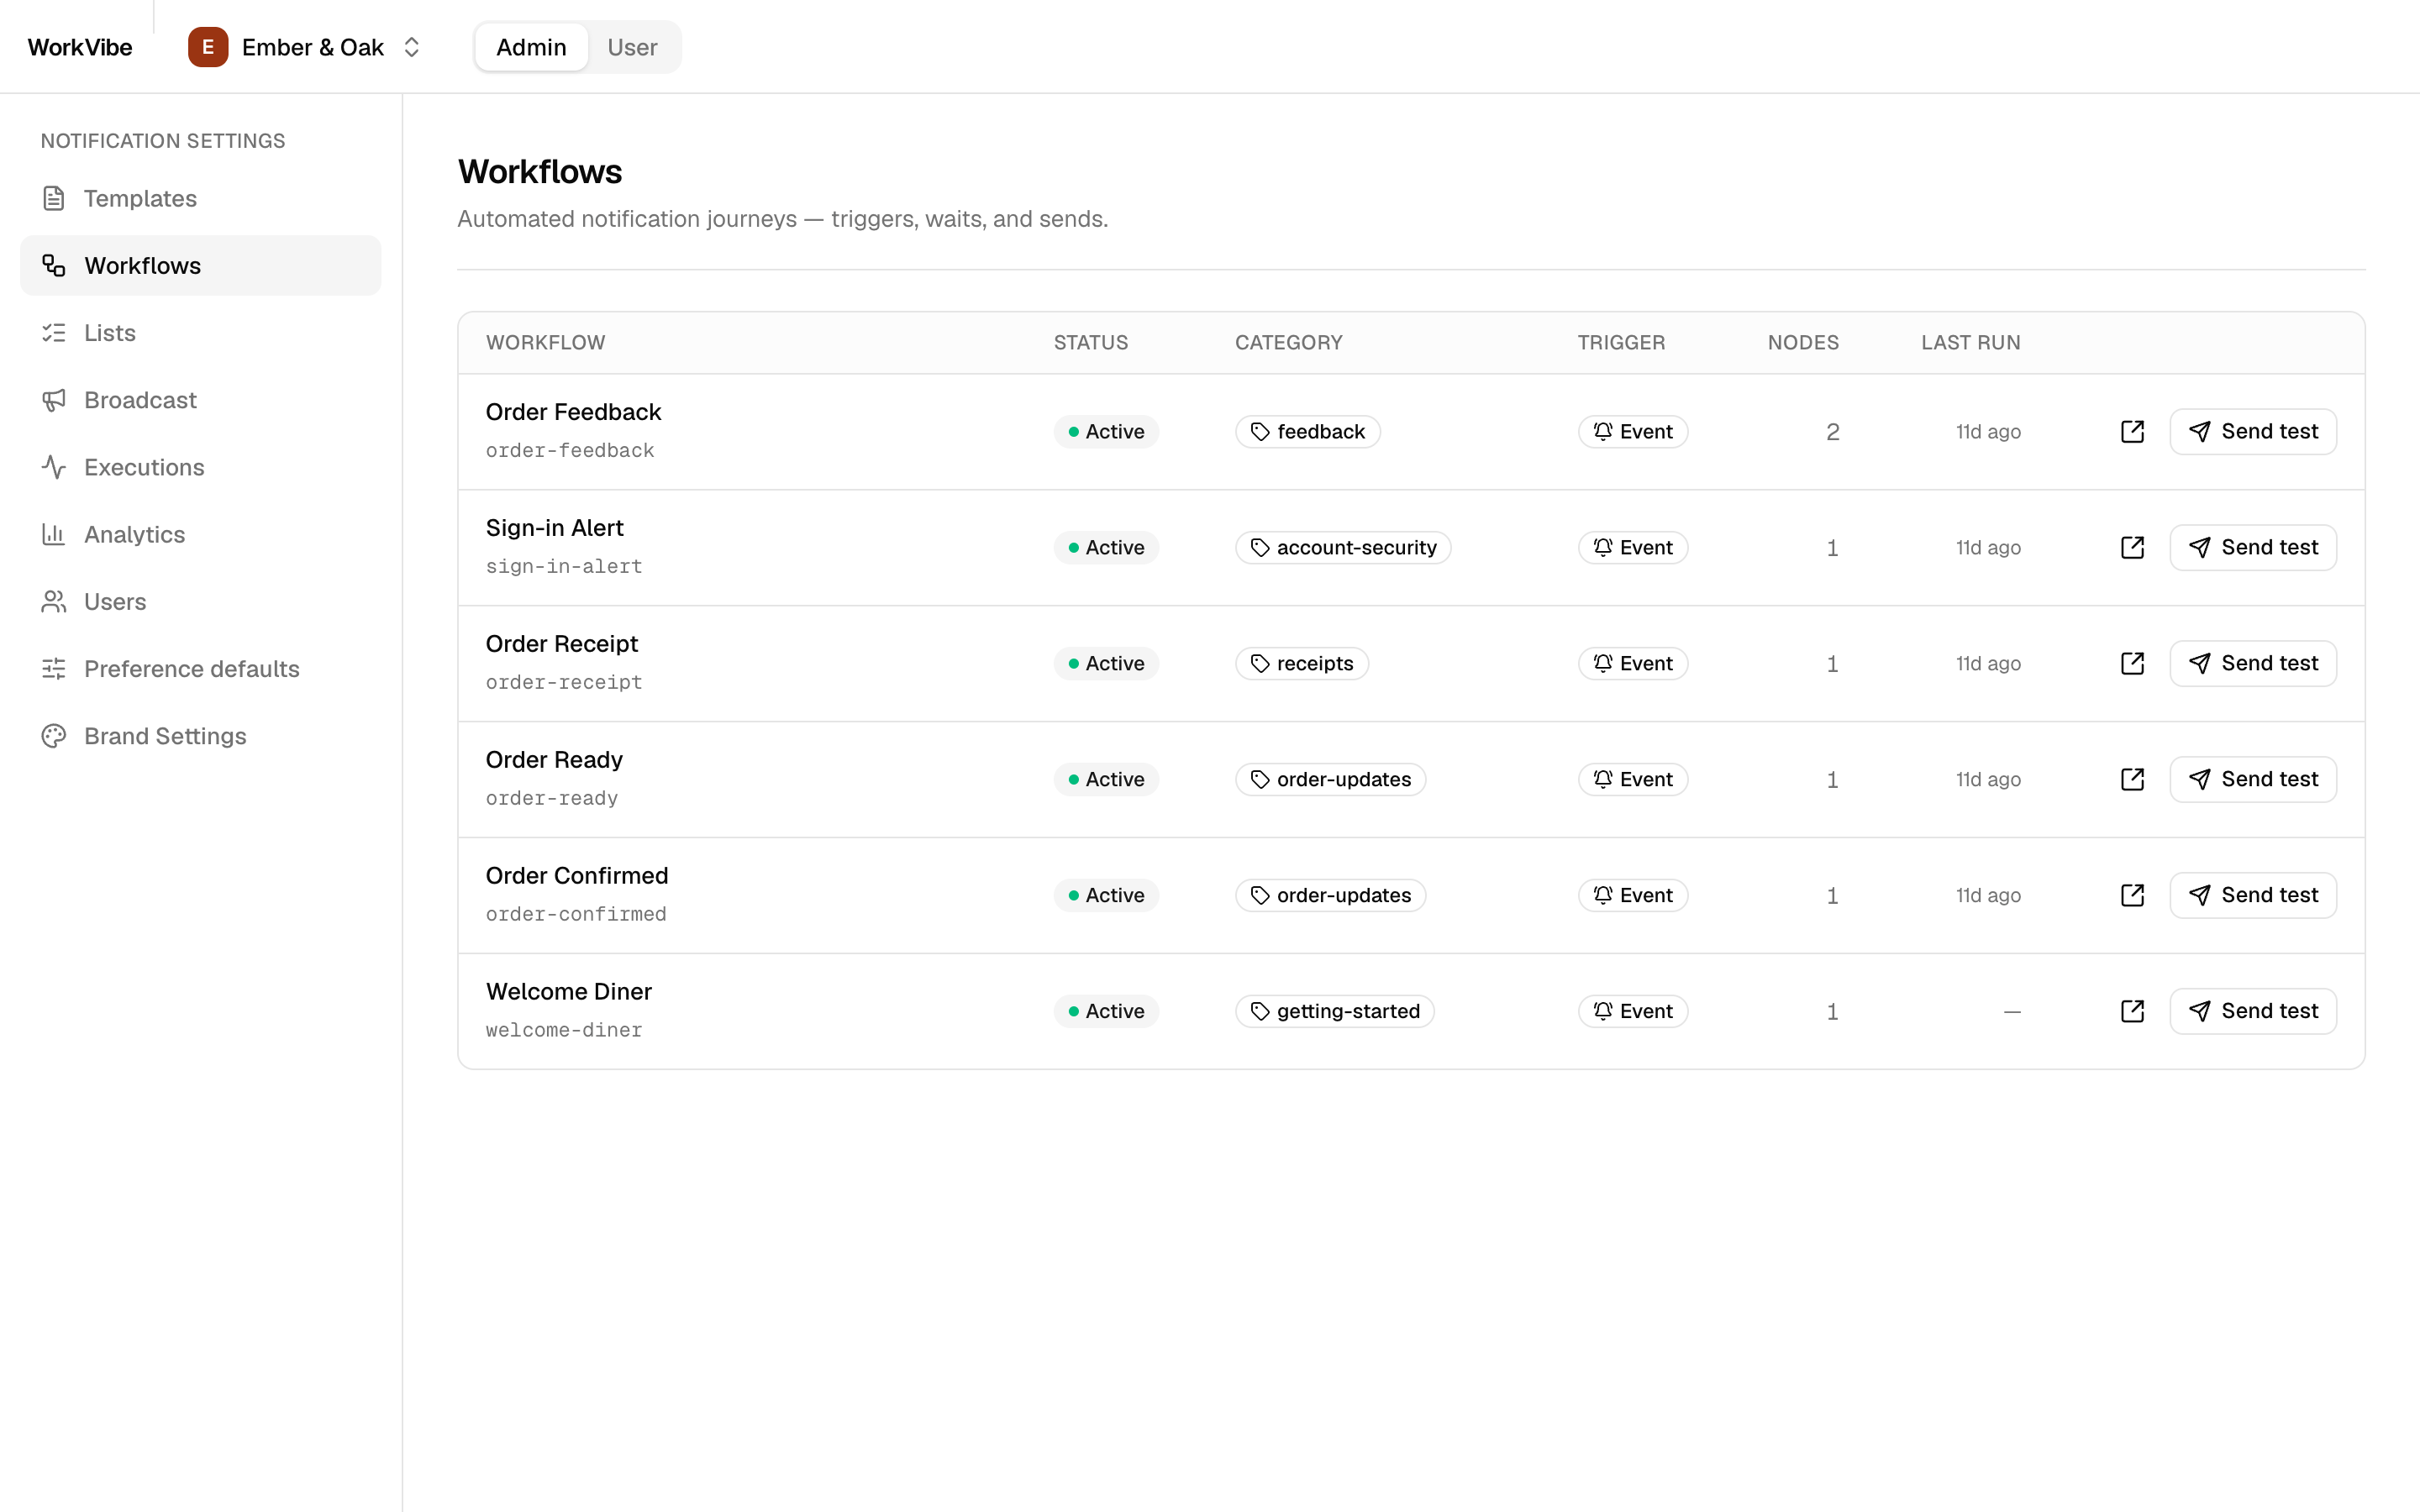The width and height of the screenshot is (2420, 1512).
Task: Click the LAST RUN column header
Action: (x=1970, y=342)
